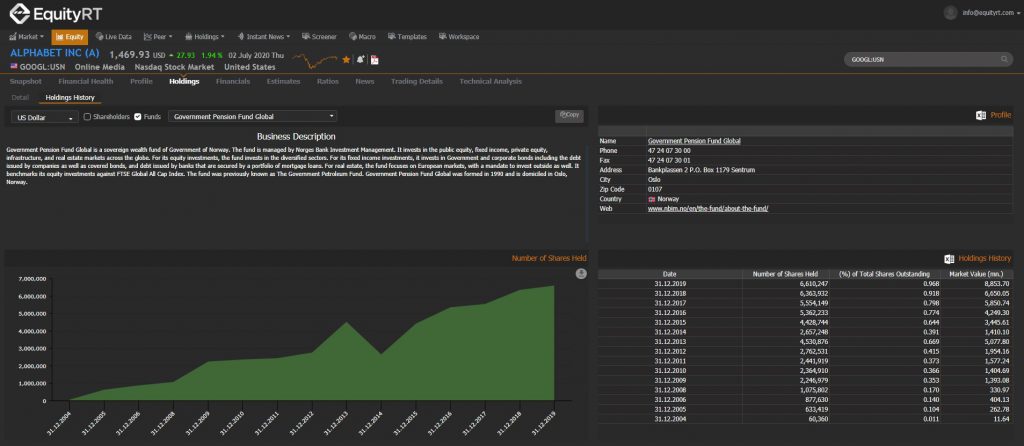
Task: Select the Zip Code value 0107
Action: 655,189
